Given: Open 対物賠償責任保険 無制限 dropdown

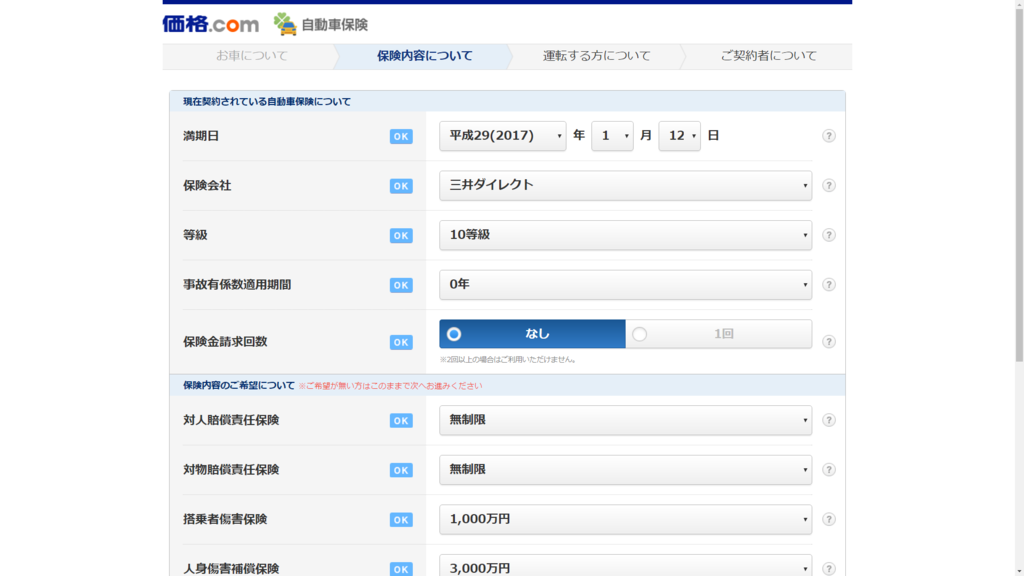Looking at the screenshot, I should tap(626, 470).
